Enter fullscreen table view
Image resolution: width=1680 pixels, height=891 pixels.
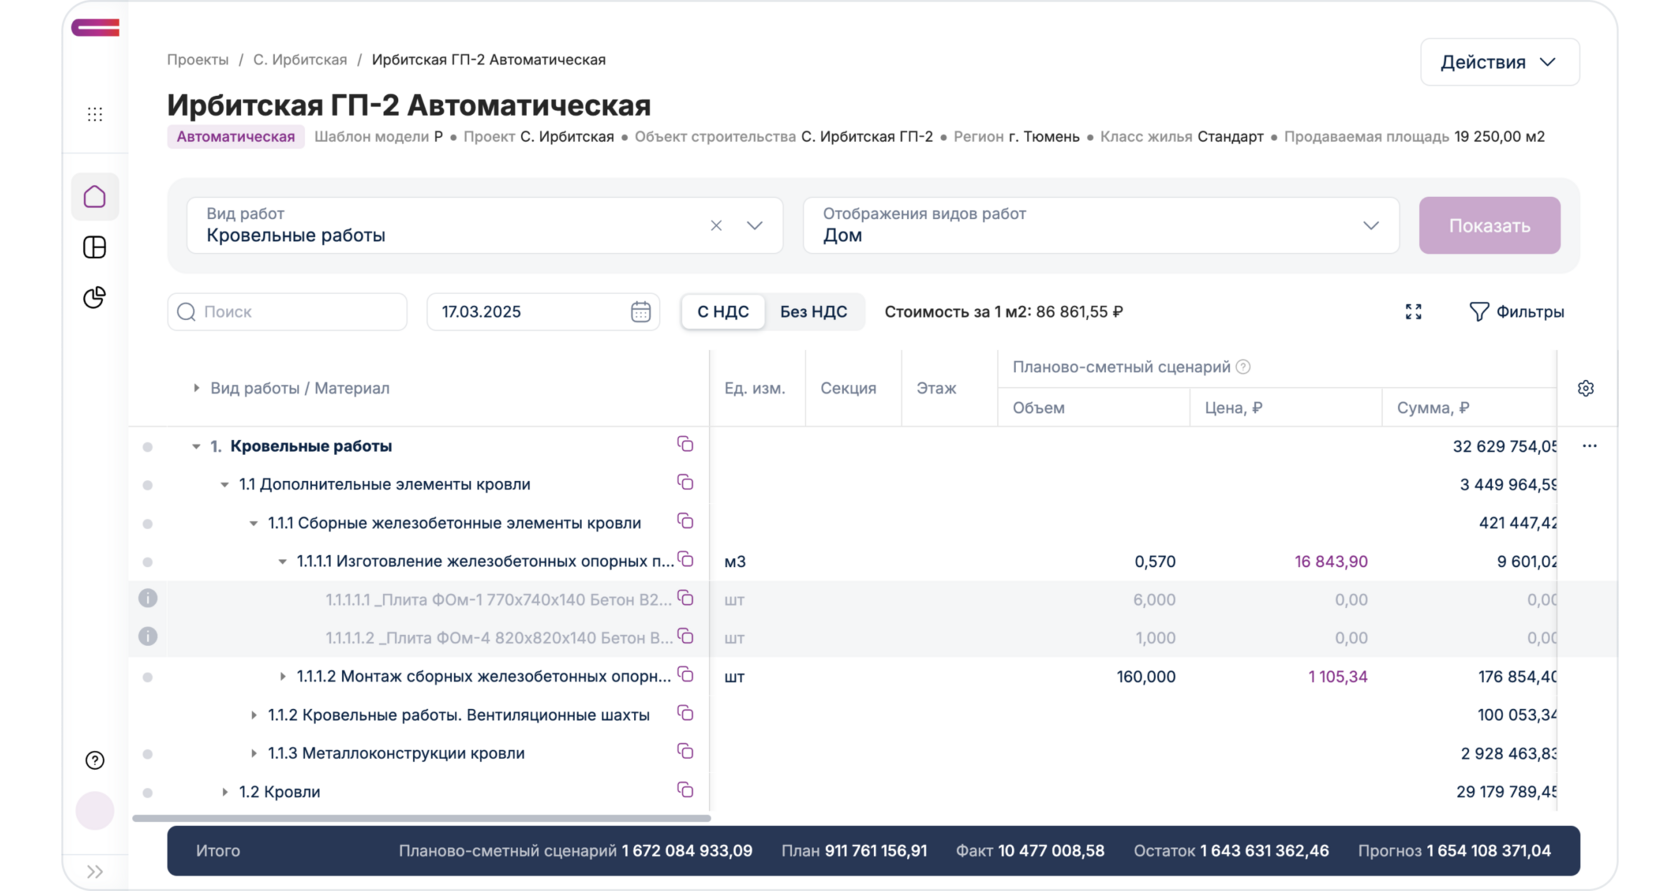pyautogui.click(x=1413, y=312)
